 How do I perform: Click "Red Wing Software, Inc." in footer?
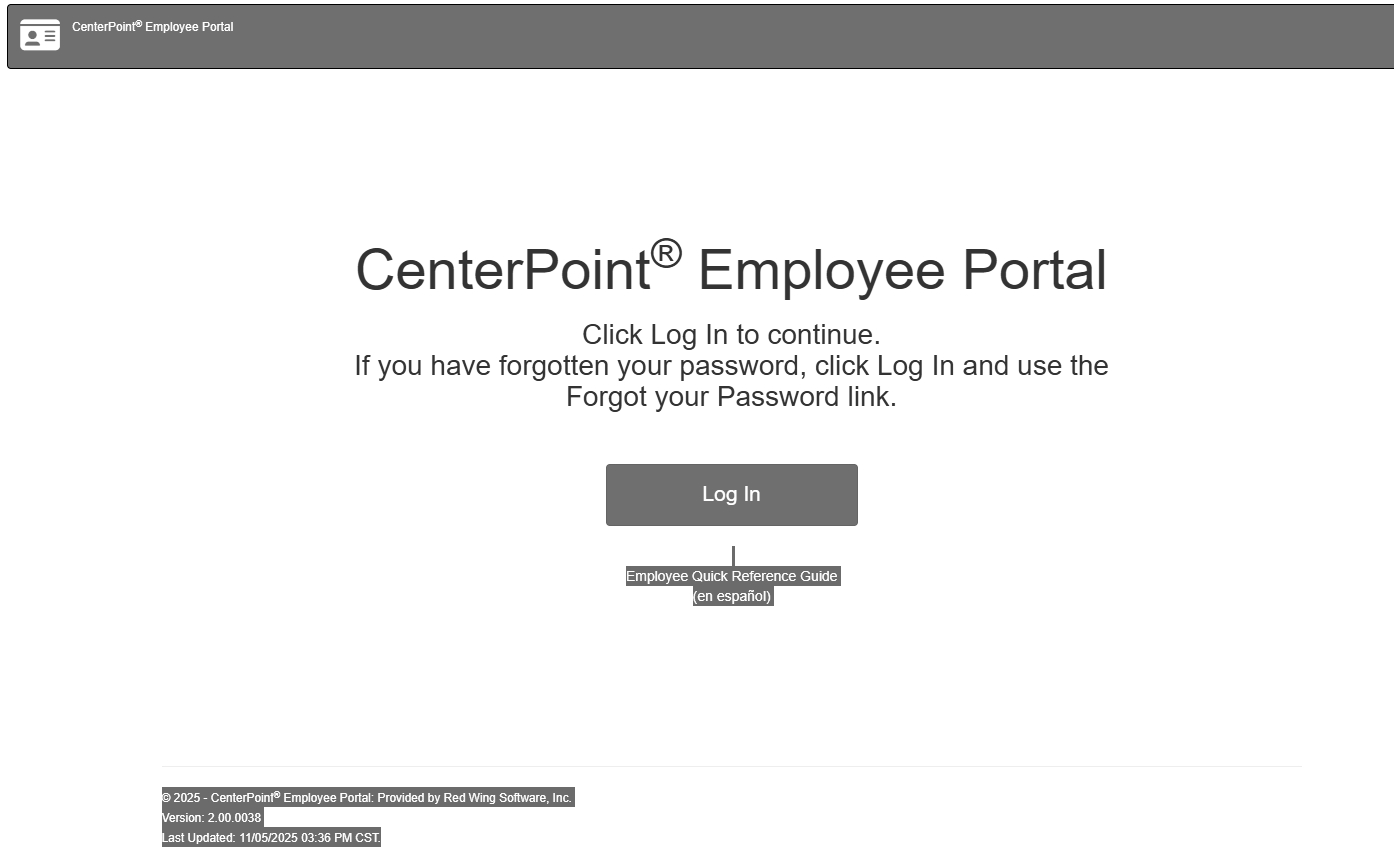[507, 798]
